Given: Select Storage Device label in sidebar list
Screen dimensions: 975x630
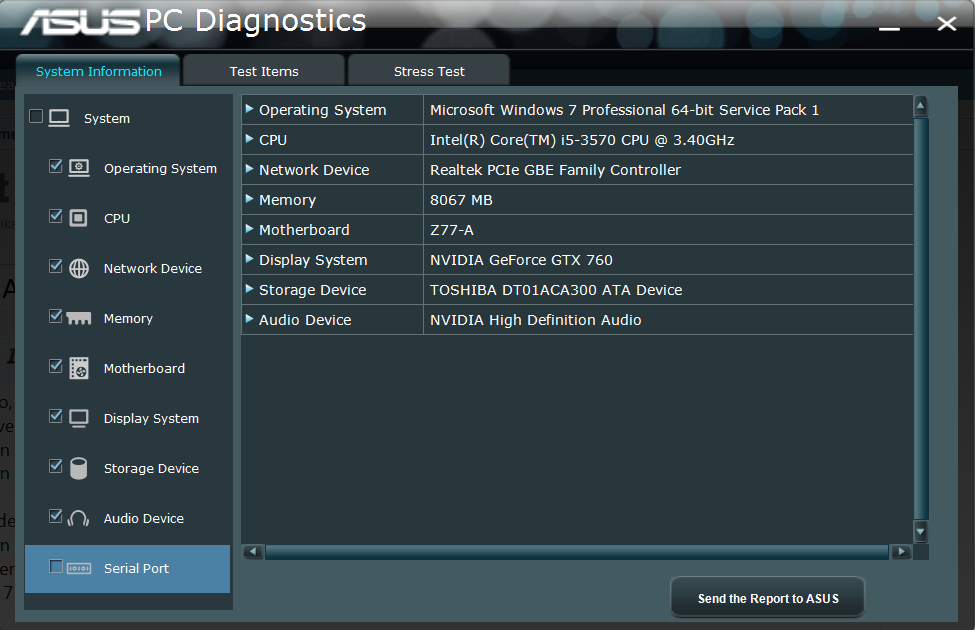Looking at the screenshot, I should [151, 468].
